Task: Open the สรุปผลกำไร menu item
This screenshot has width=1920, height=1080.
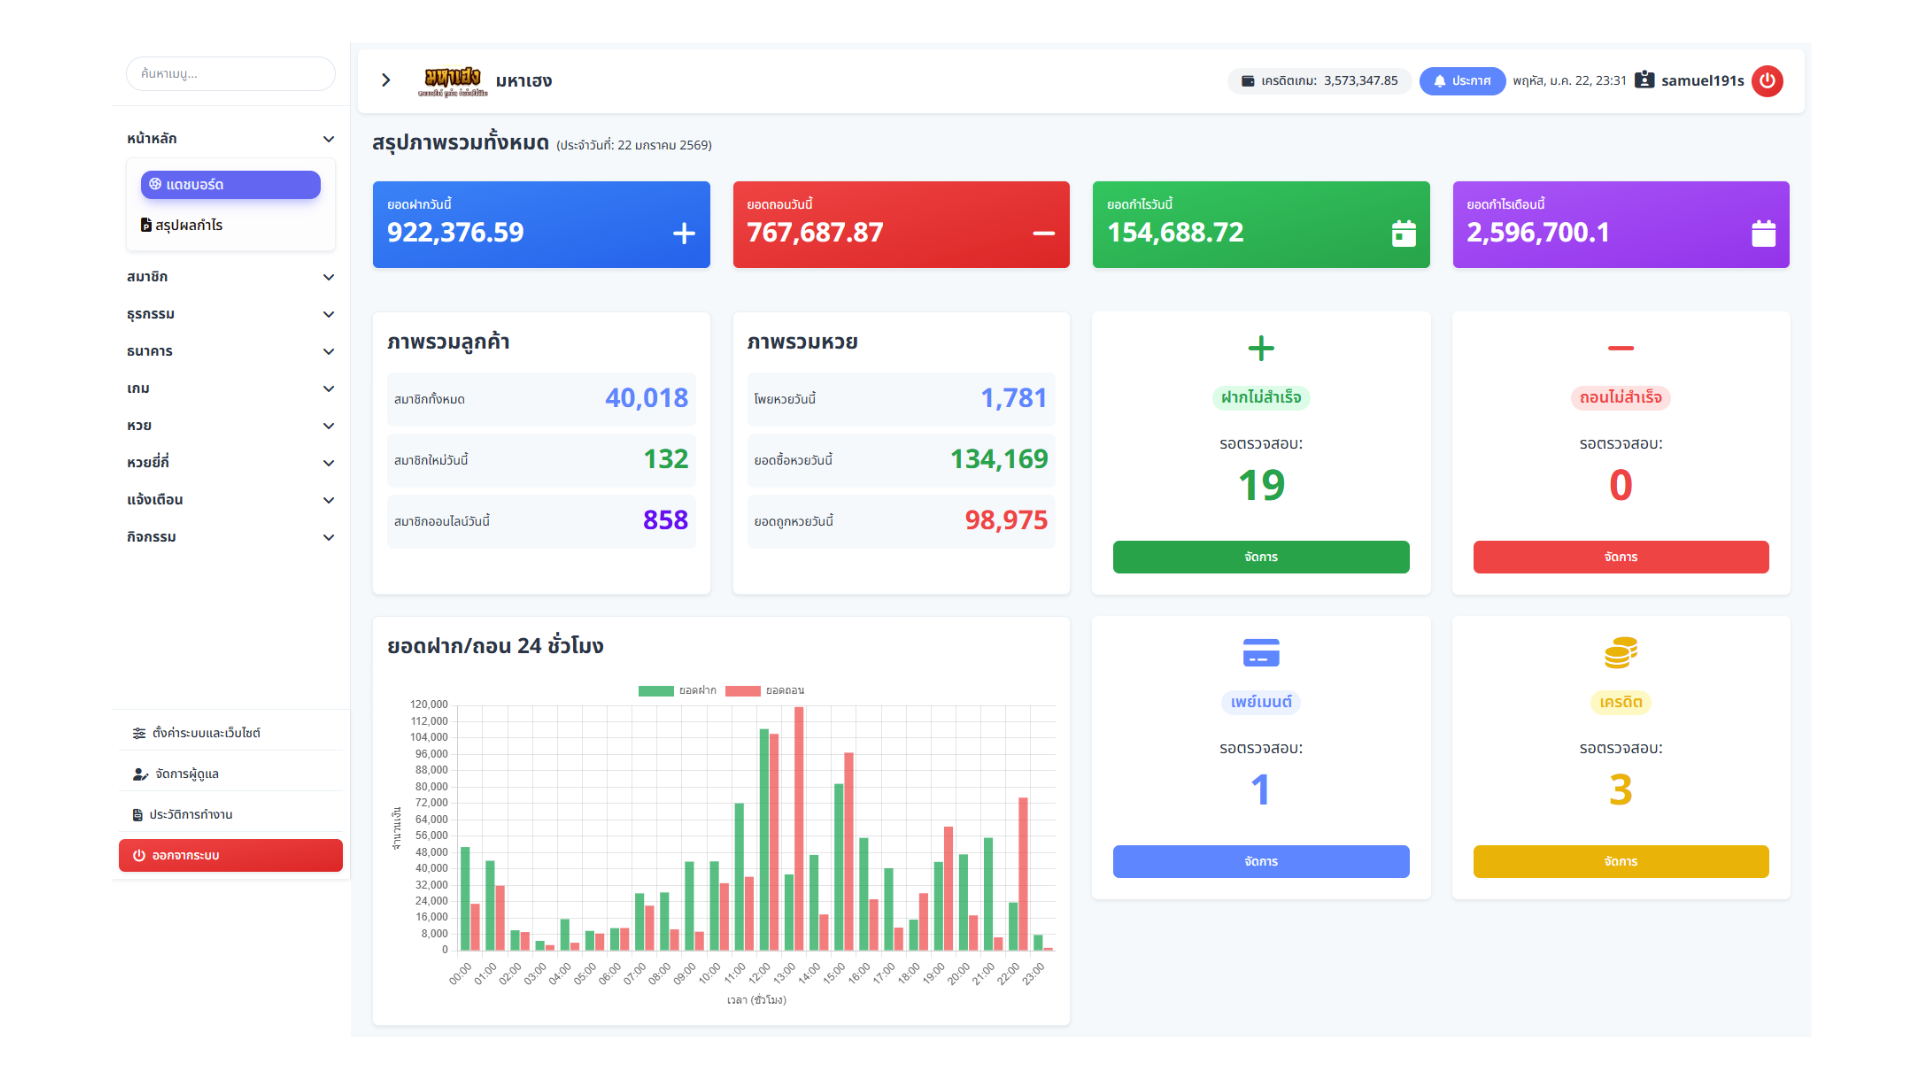Action: [x=189, y=225]
